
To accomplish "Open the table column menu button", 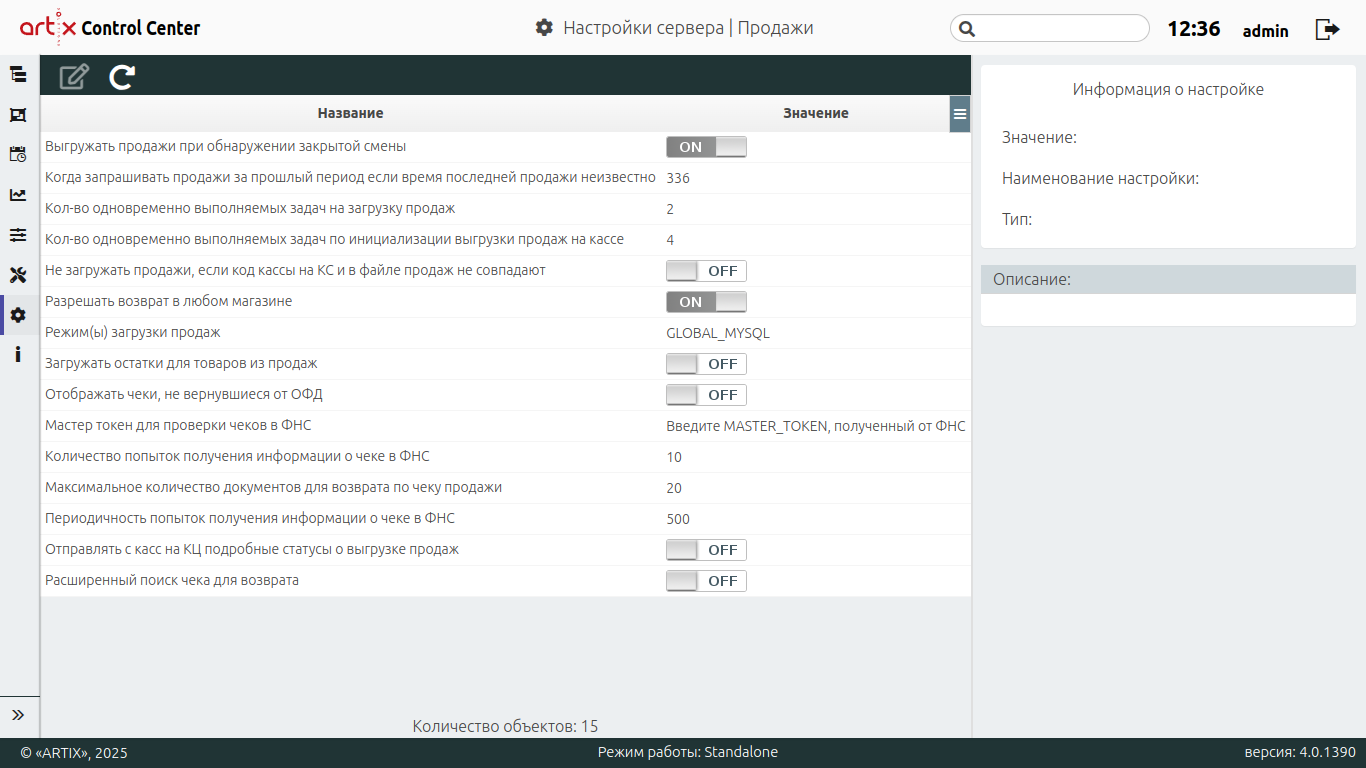I will pos(960,114).
